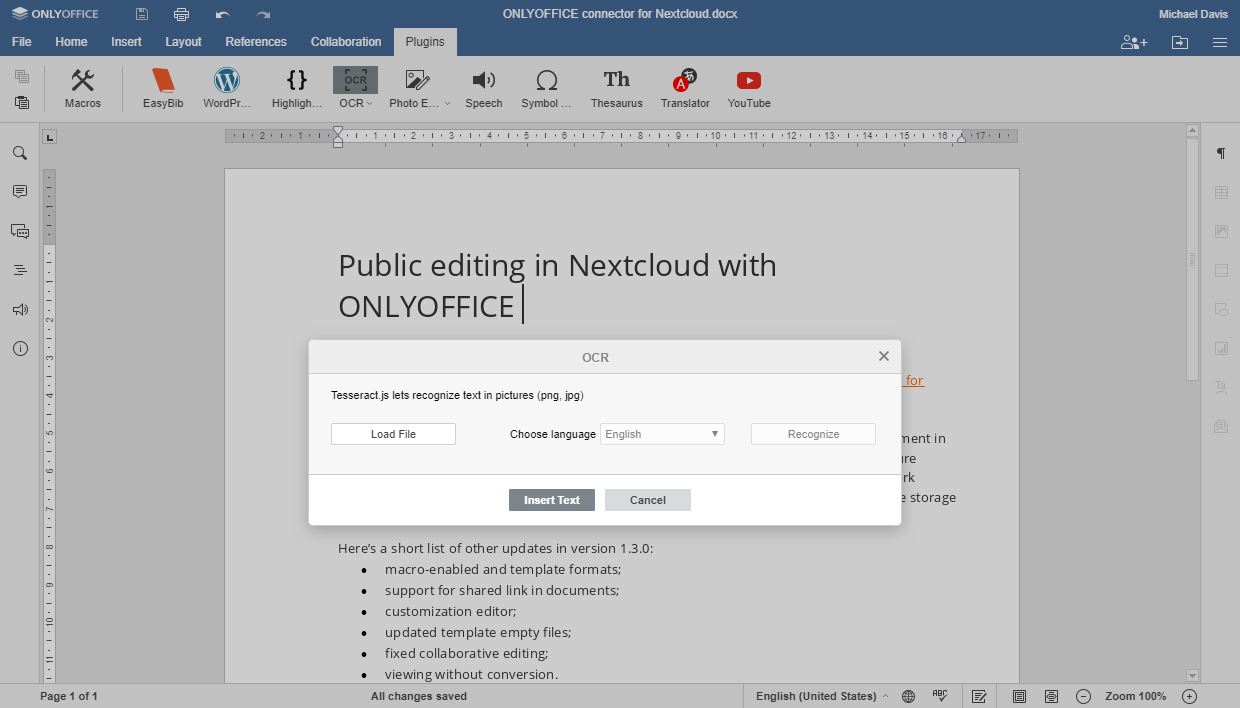Open table settings in right sidebar

click(x=1221, y=192)
